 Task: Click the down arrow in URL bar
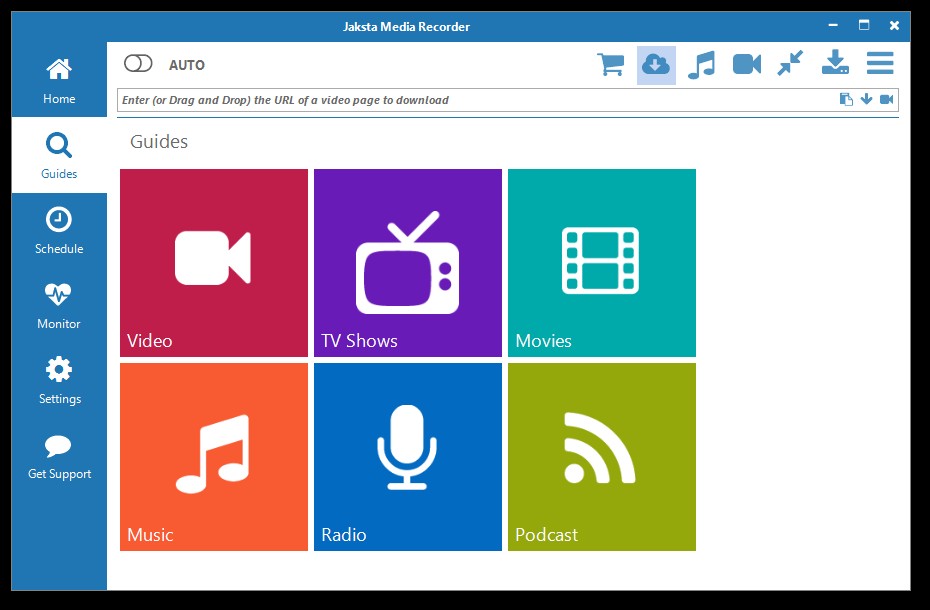click(866, 99)
